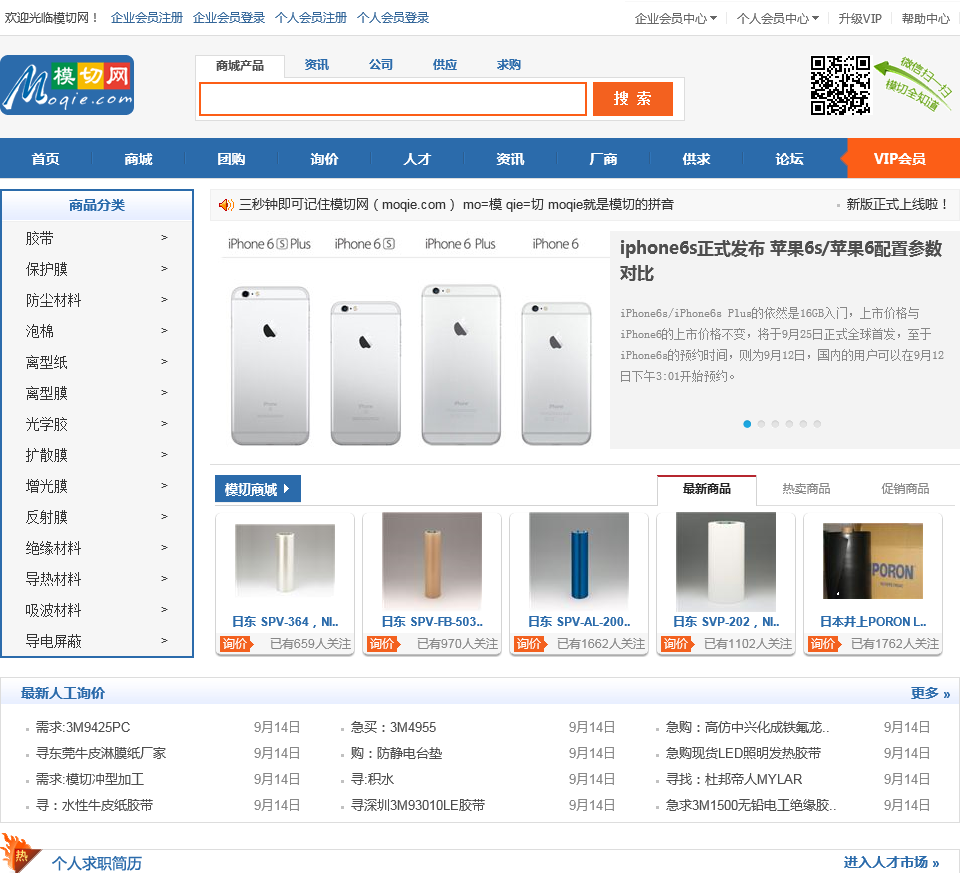Open 团购 in navigation bar
960x873 pixels.
tap(231, 159)
